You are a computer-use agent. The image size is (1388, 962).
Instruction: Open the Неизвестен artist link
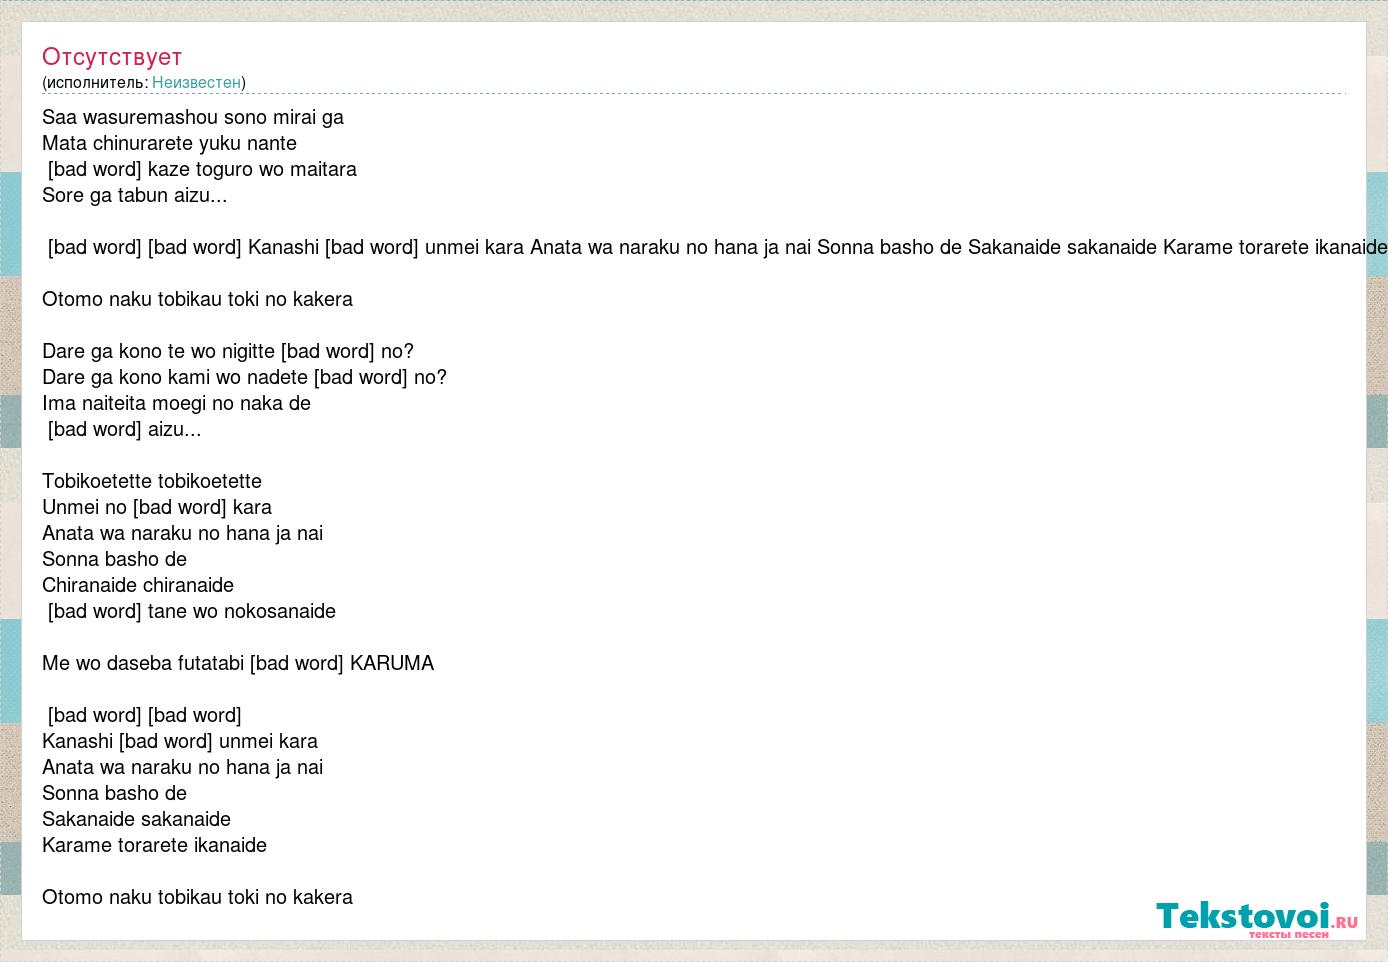196,82
